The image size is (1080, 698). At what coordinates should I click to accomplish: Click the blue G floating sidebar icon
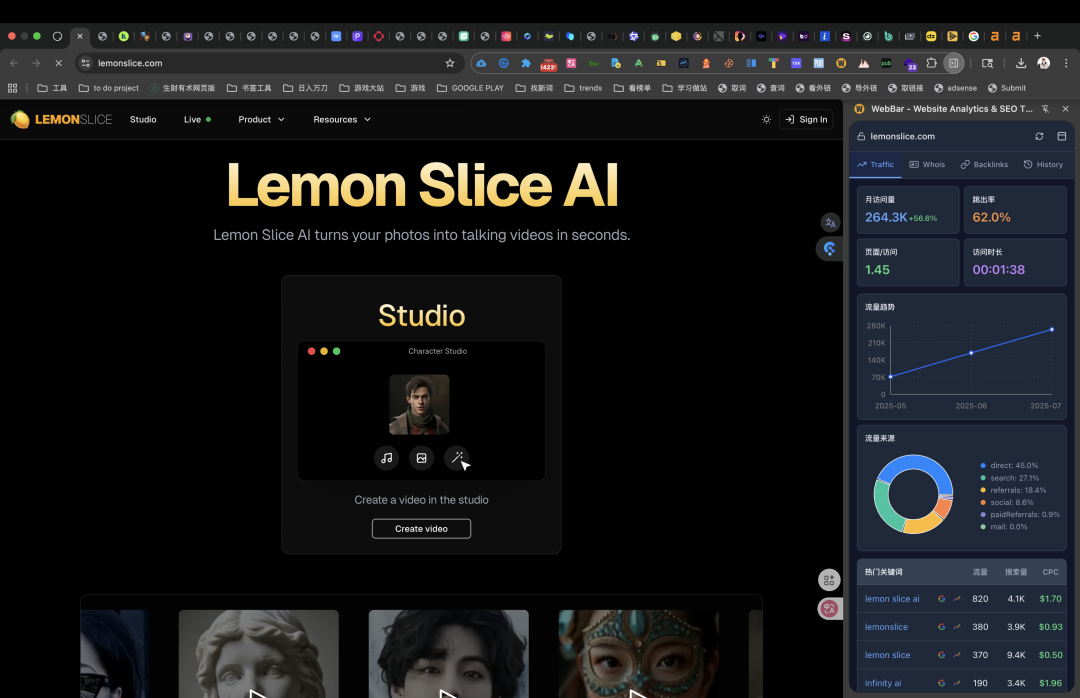tap(829, 249)
